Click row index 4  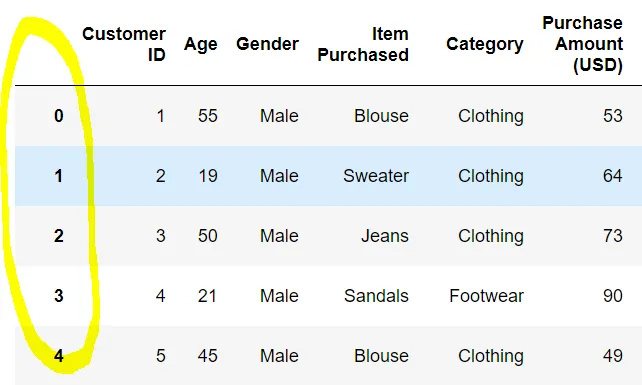pyautogui.click(x=59, y=356)
